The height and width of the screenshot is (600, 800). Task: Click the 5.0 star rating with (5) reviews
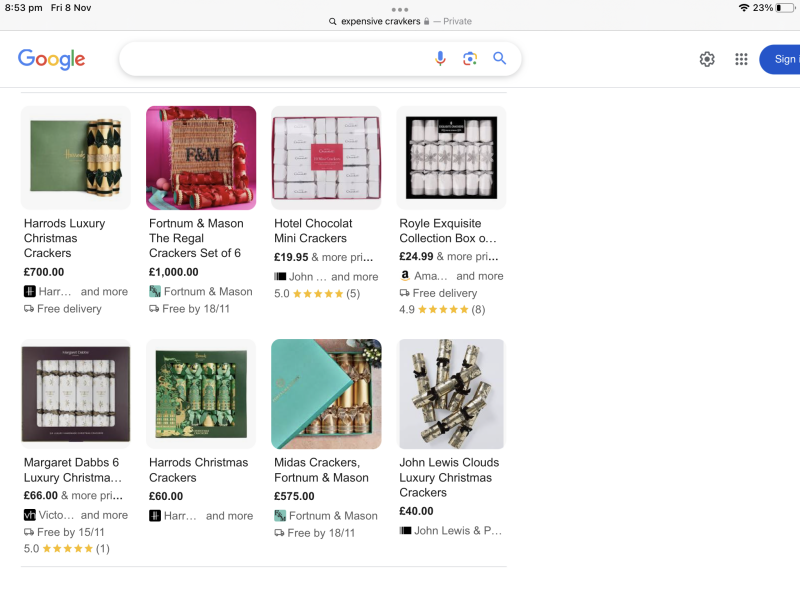[x=317, y=293]
